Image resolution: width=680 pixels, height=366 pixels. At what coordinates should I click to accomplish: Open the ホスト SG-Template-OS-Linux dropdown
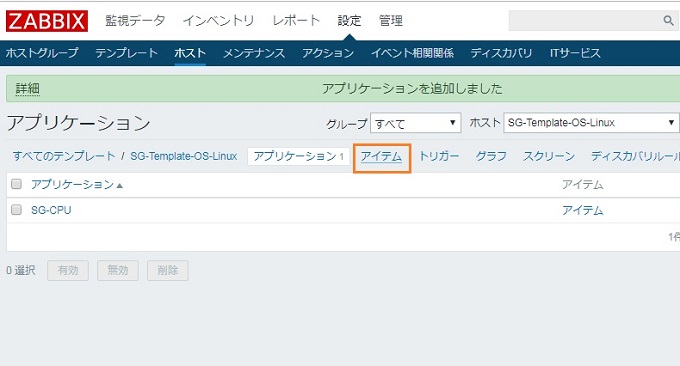click(591, 123)
